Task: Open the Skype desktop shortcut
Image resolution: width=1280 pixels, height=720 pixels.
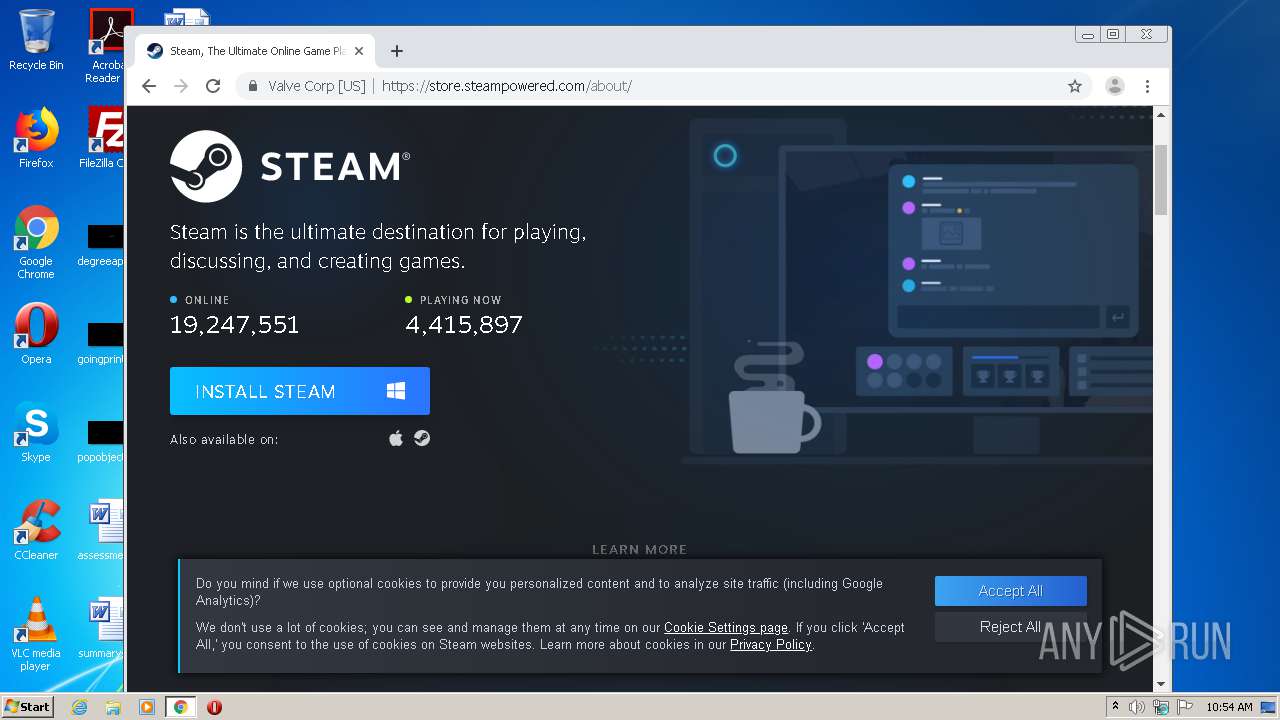Action: point(36,433)
